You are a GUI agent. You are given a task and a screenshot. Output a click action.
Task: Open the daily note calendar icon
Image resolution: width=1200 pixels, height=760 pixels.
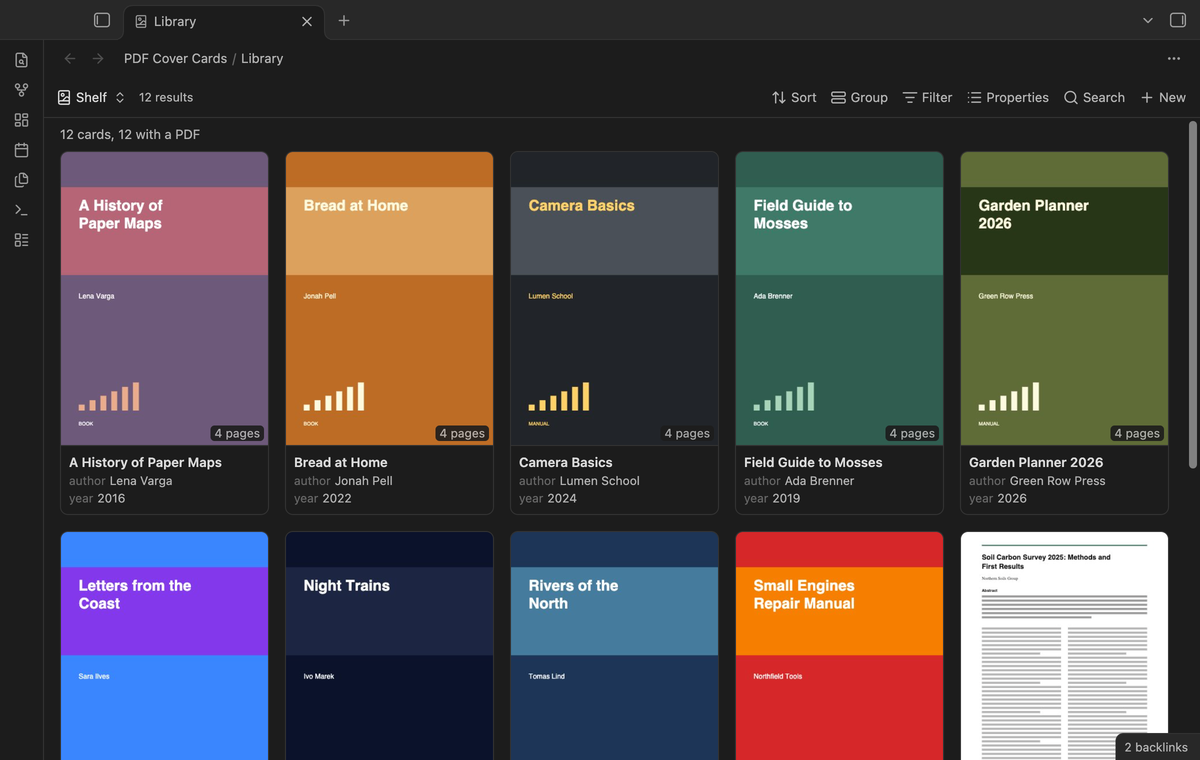tap(21, 150)
